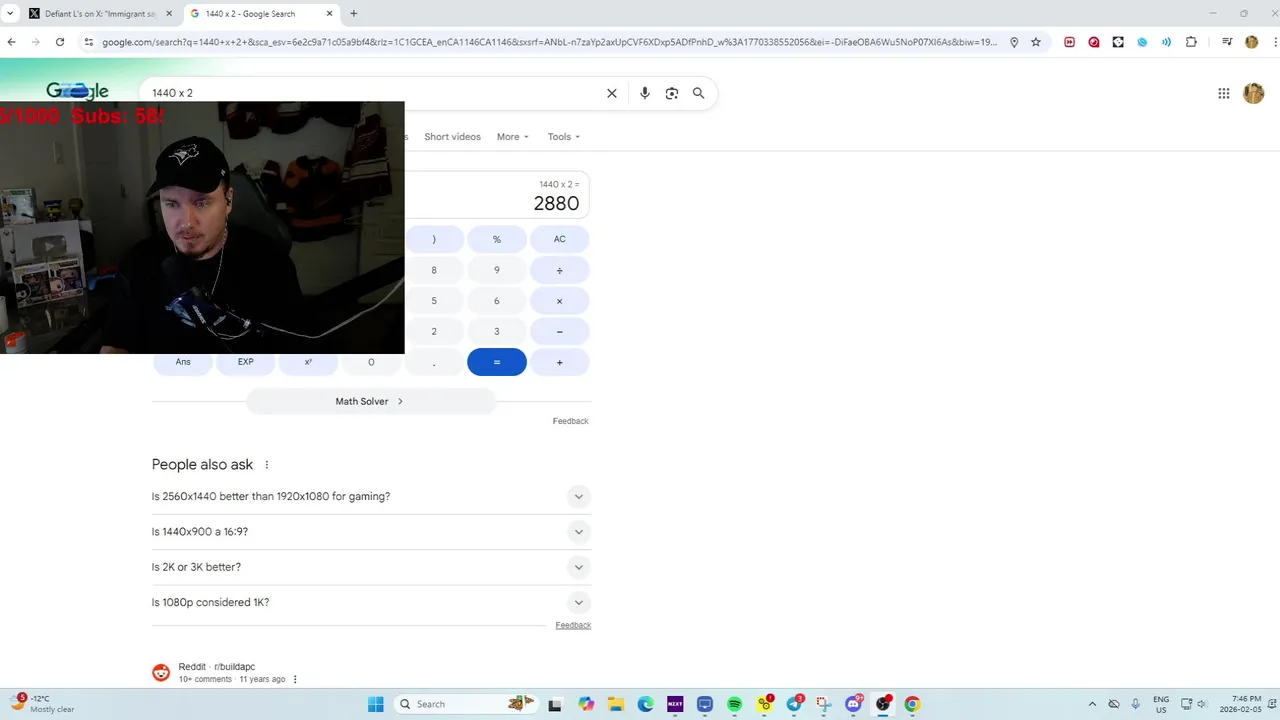Click the Chrome address bar URL
Screen dimensions: 1280x720
[x=549, y=42]
